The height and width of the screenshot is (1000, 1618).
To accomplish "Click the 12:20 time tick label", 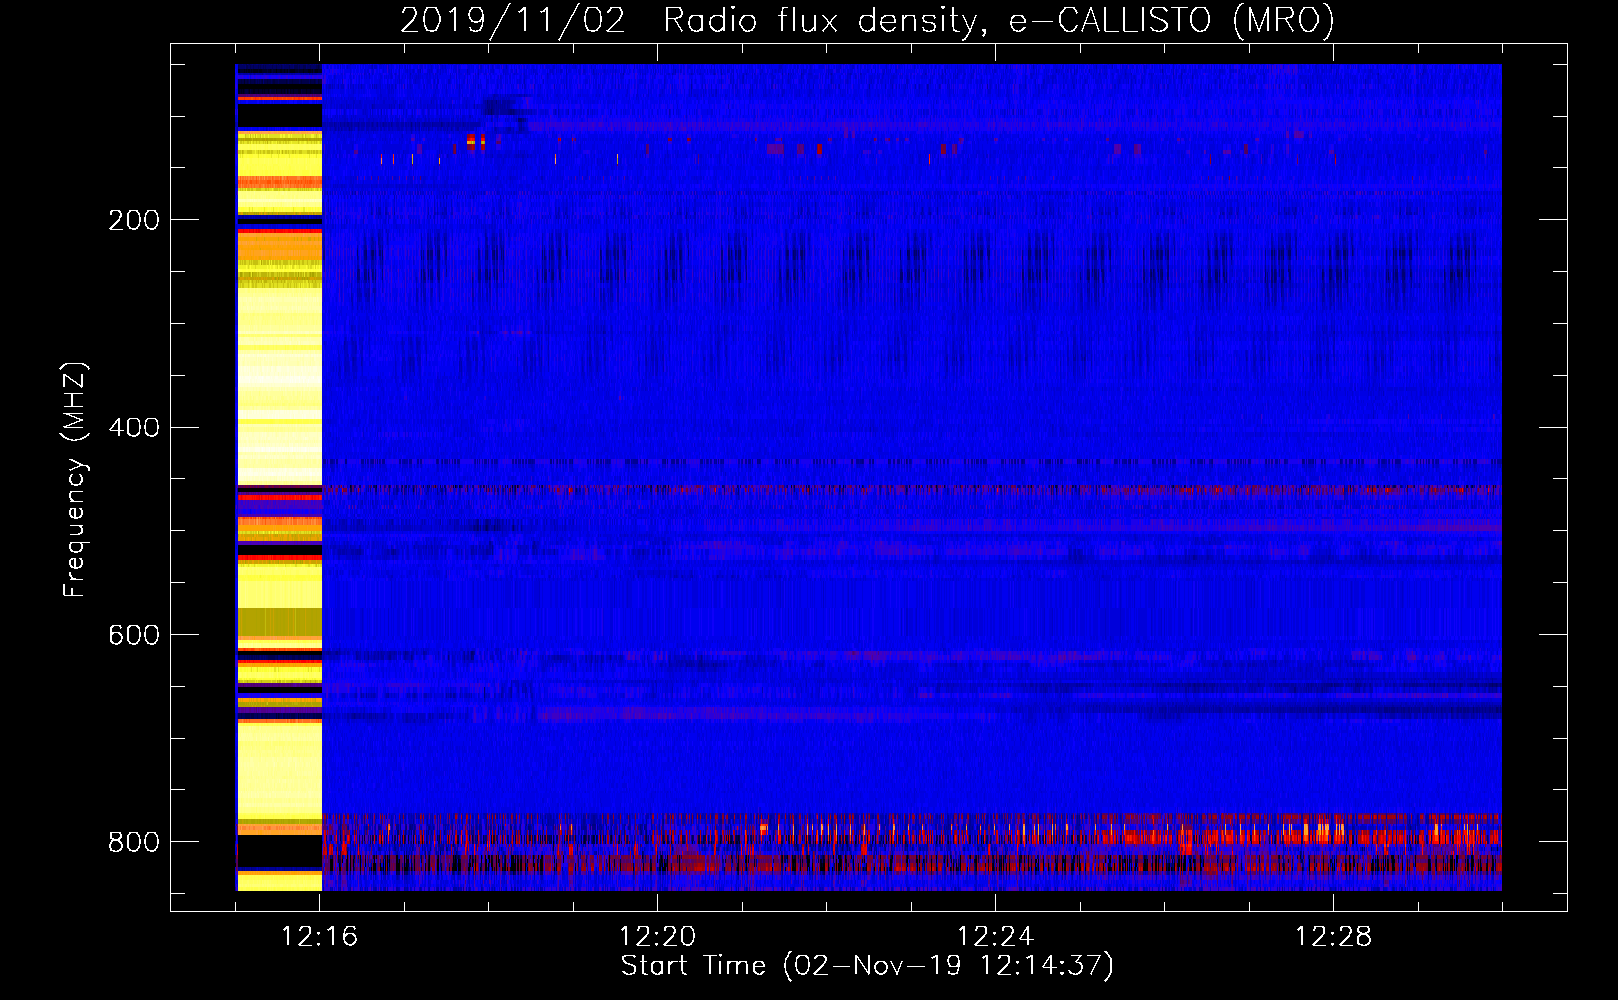I will point(658,937).
